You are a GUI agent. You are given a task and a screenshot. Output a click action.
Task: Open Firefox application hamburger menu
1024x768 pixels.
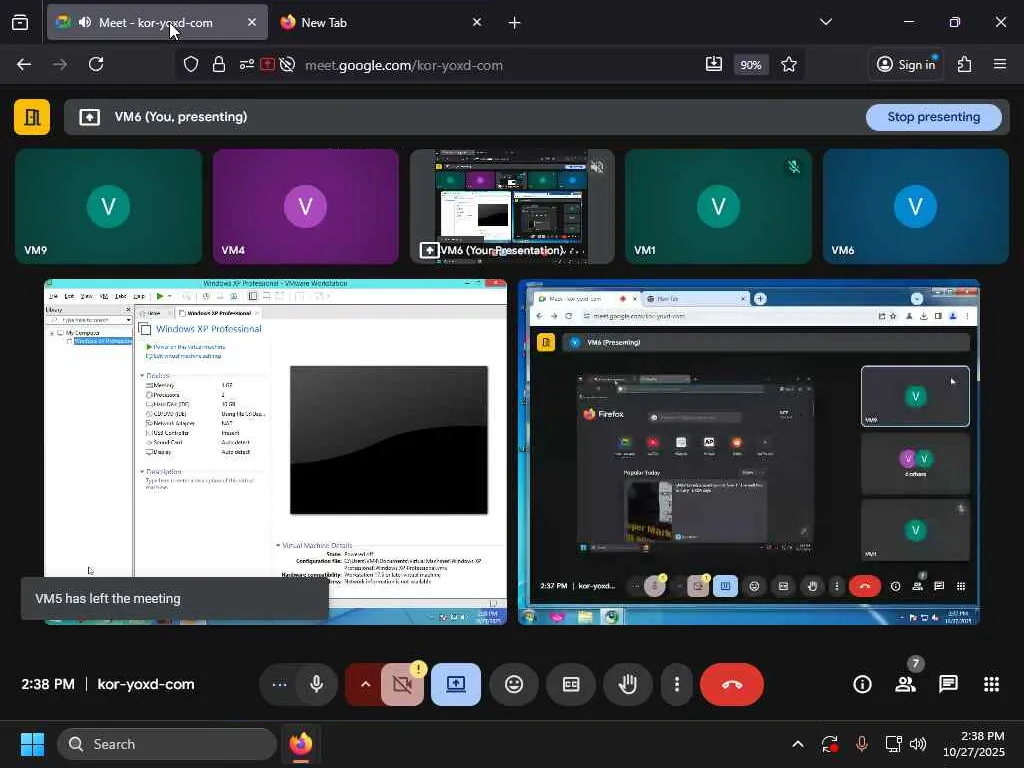tap(1000, 65)
